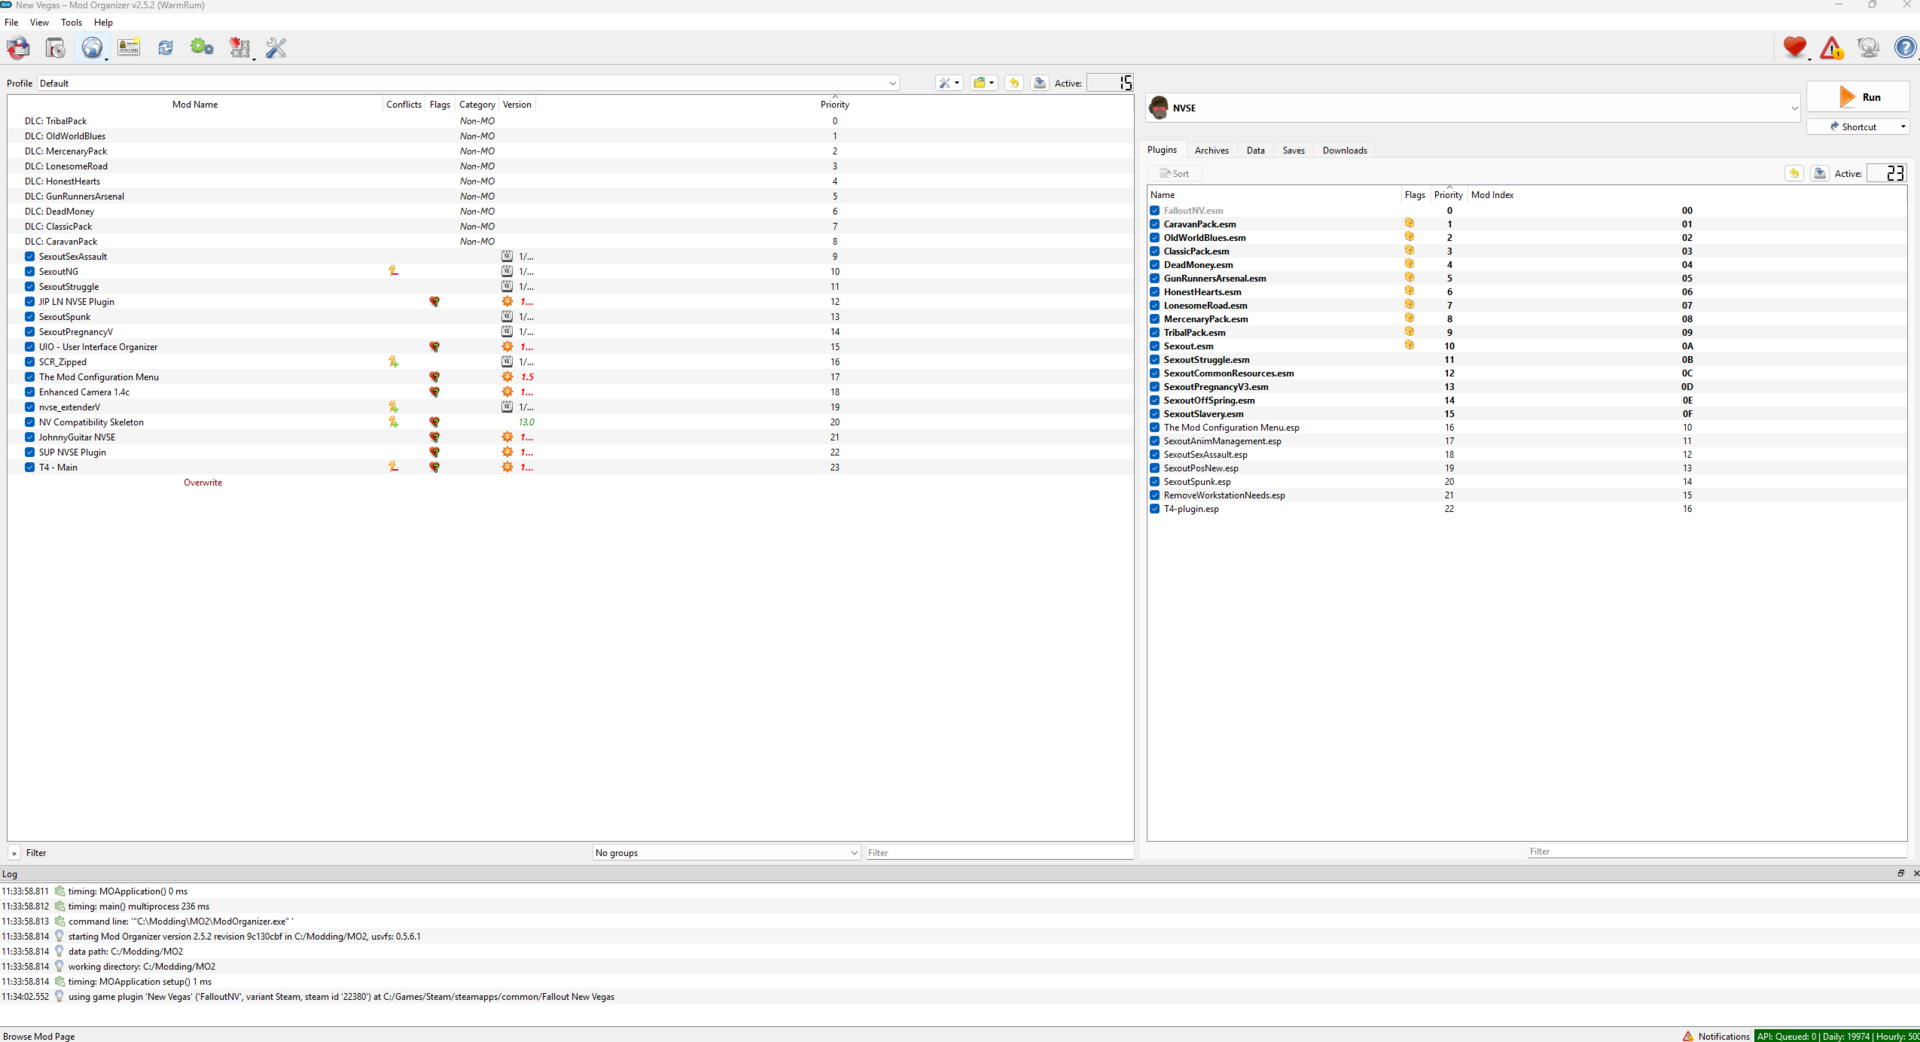Open the Tools puzzle-piece icon
The image size is (1920, 1042).
[239, 47]
